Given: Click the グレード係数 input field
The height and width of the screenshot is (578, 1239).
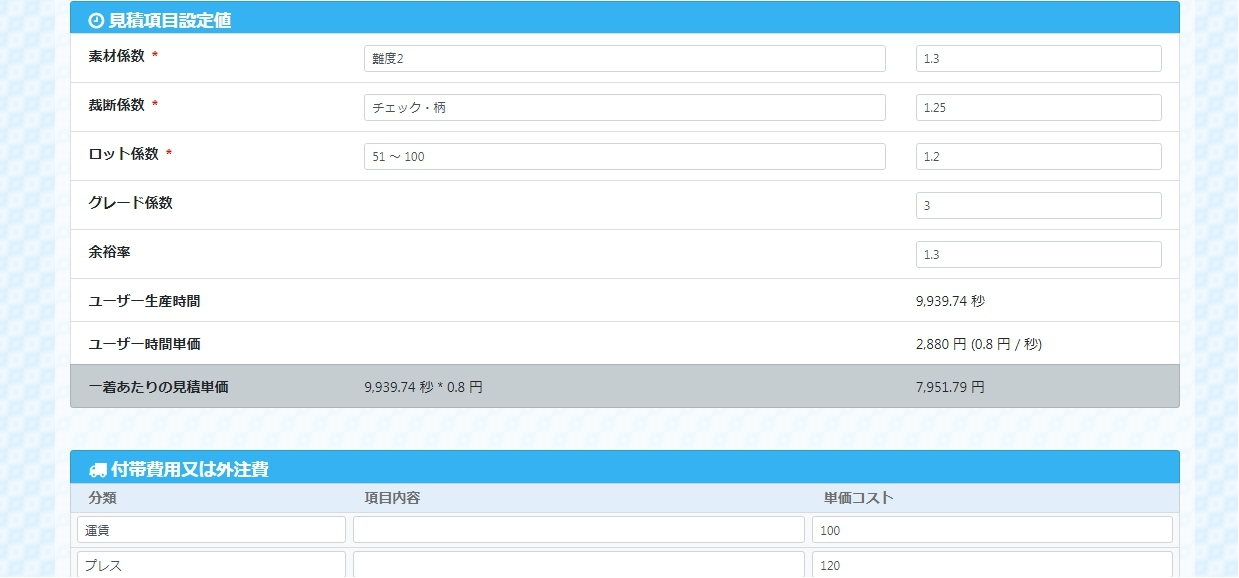Looking at the screenshot, I should [x=1038, y=206].
